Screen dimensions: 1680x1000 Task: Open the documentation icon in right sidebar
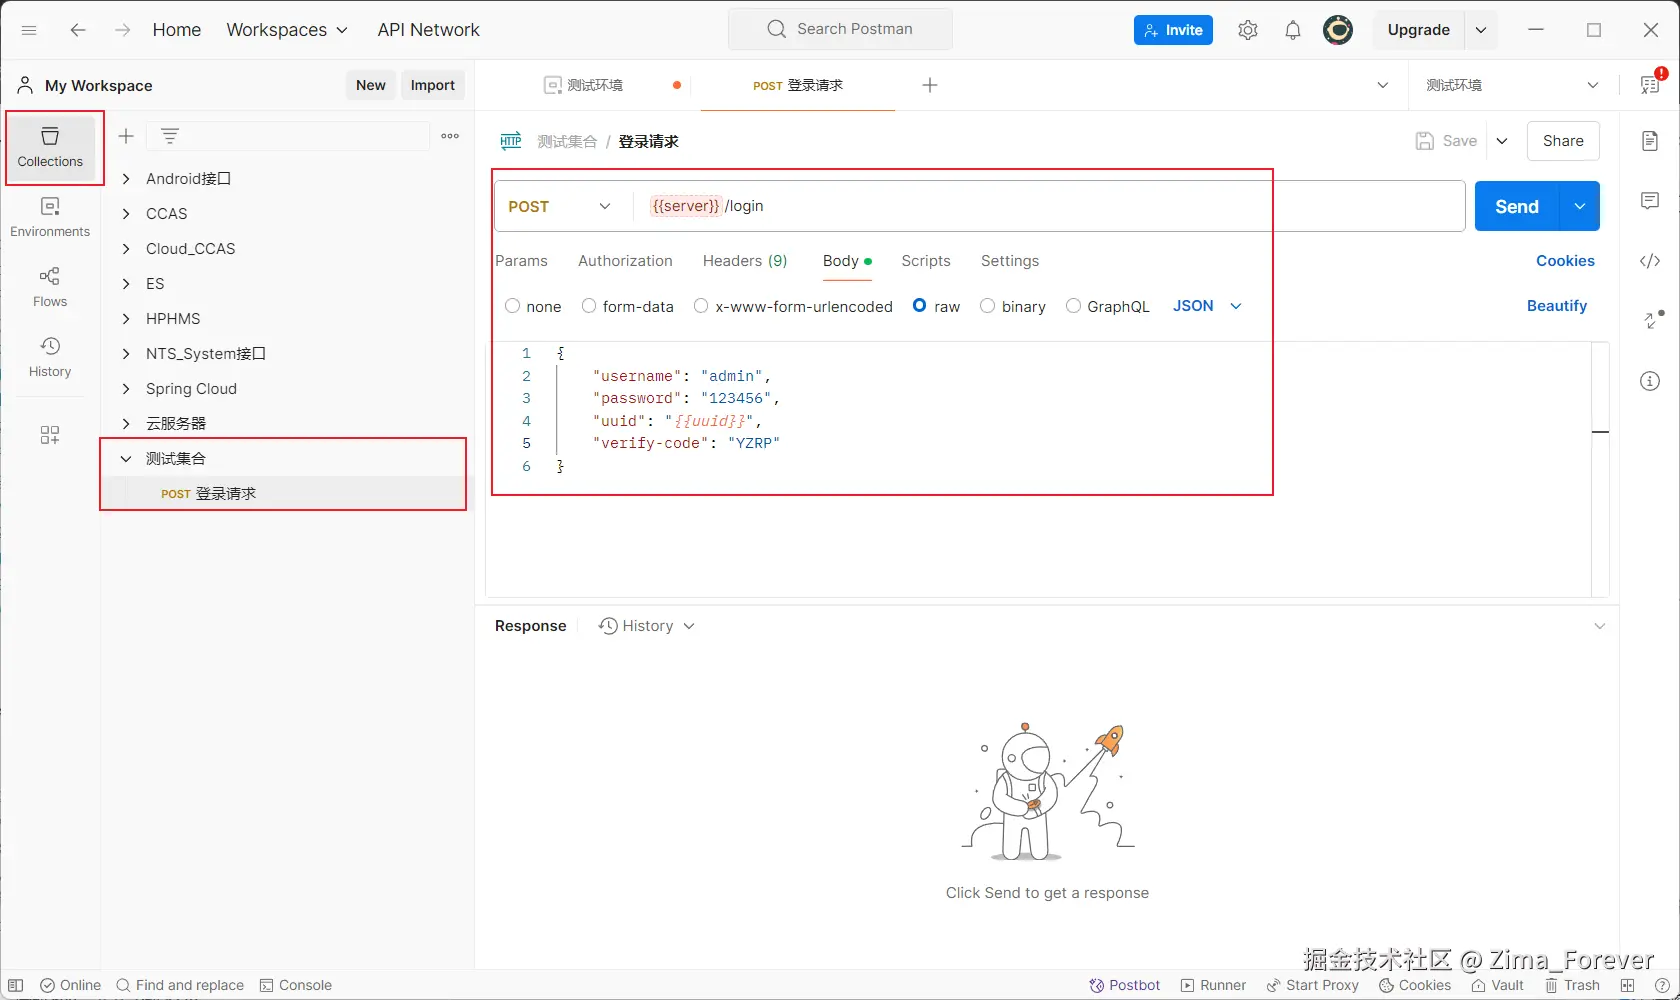[1650, 141]
